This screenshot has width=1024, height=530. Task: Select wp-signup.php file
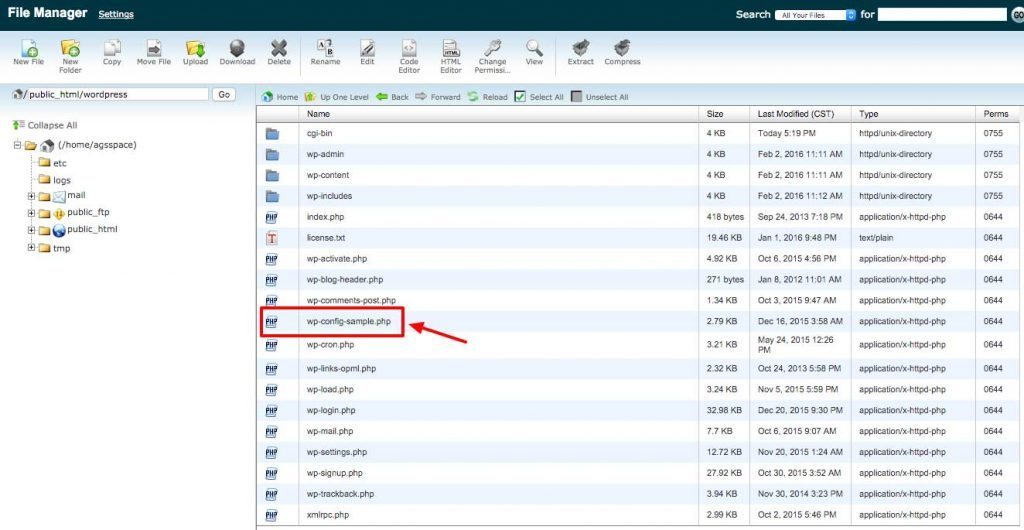tap(334, 473)
